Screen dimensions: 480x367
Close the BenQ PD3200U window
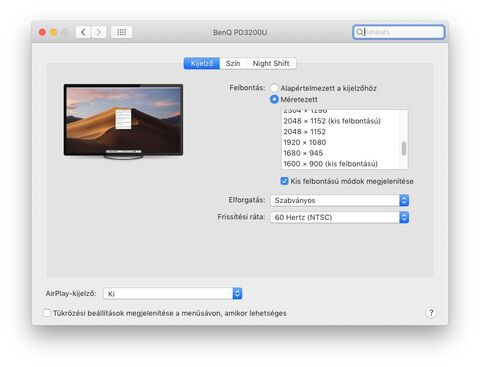42,32
